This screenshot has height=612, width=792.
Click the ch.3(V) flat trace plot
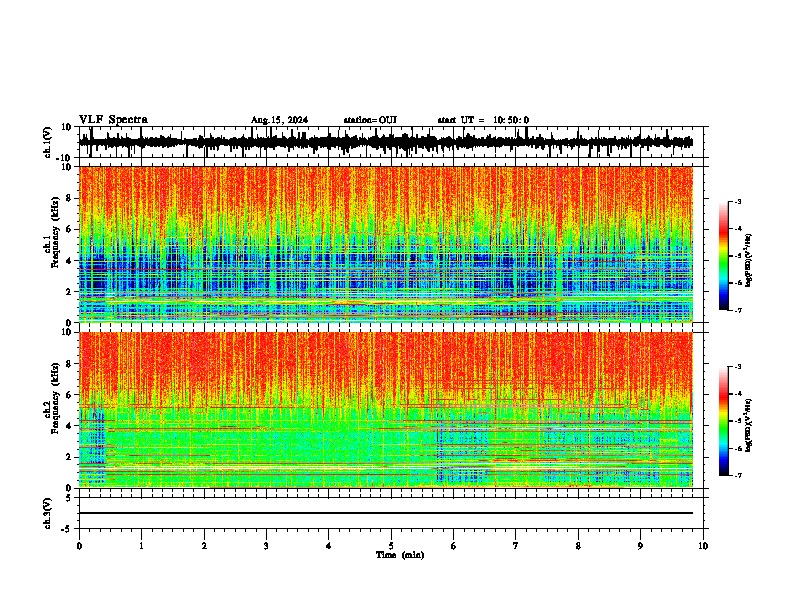tap(390, 513)
